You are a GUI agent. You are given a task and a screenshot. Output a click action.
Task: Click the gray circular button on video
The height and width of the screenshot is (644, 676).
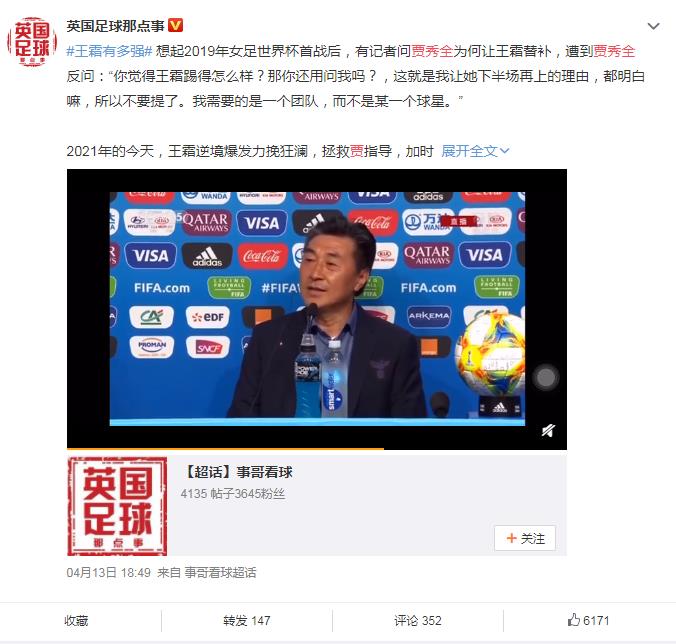(546, 378)
